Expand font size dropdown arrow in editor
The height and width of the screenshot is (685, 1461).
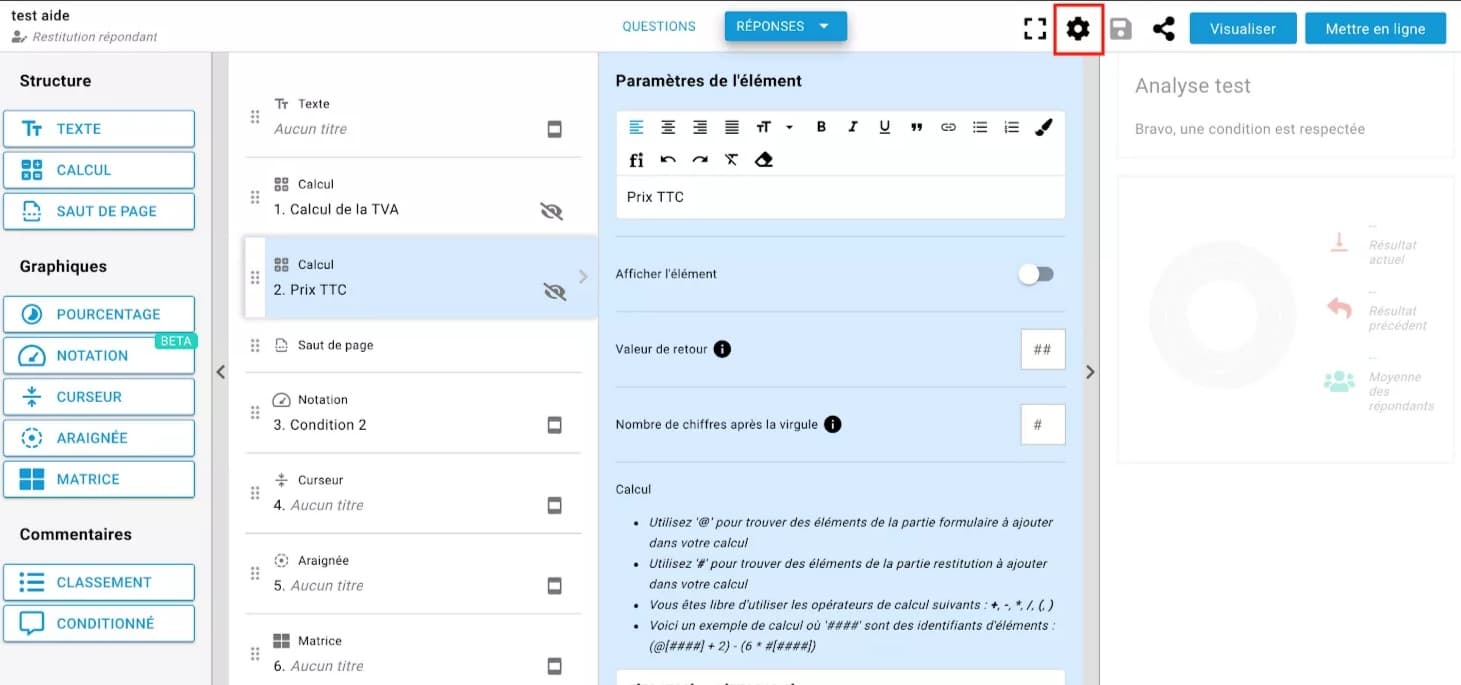click(789, 127)
